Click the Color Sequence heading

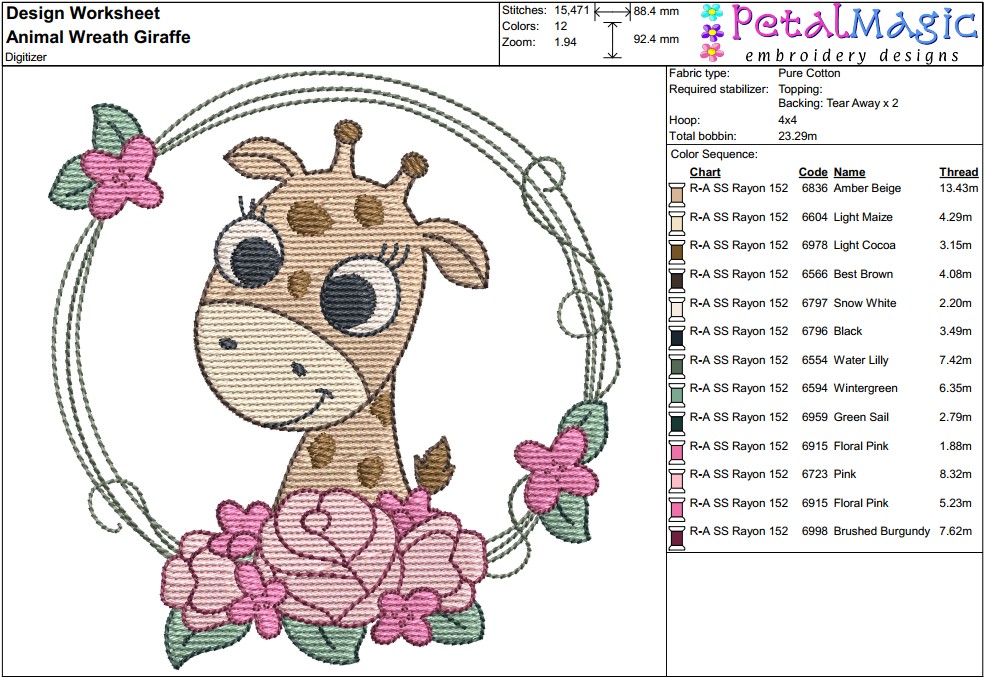click(x=714, y=154)
